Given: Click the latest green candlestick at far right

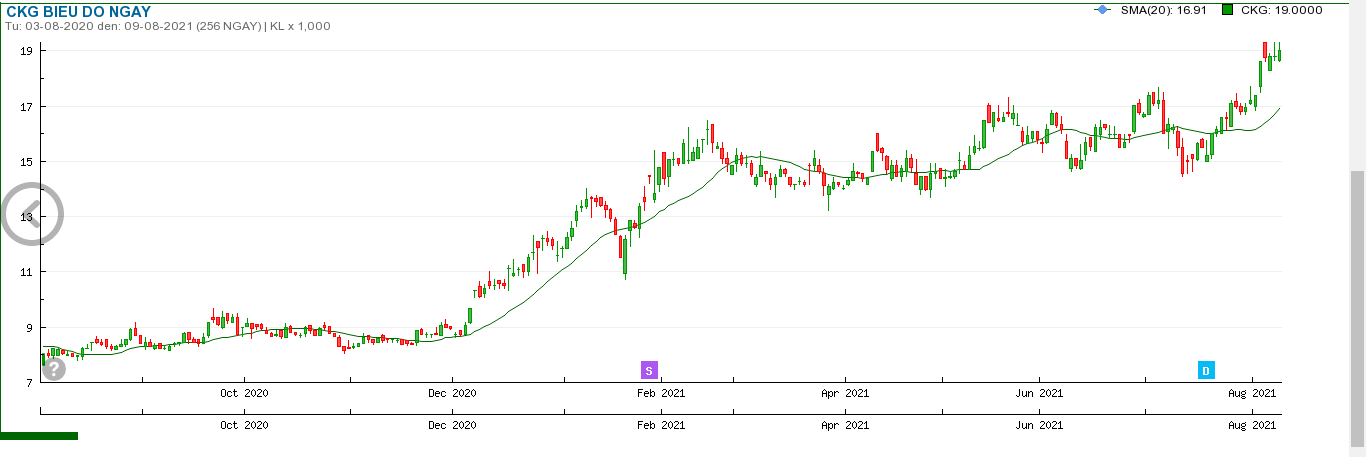Looking at the screenshot, I should (x=1279, y=55).
